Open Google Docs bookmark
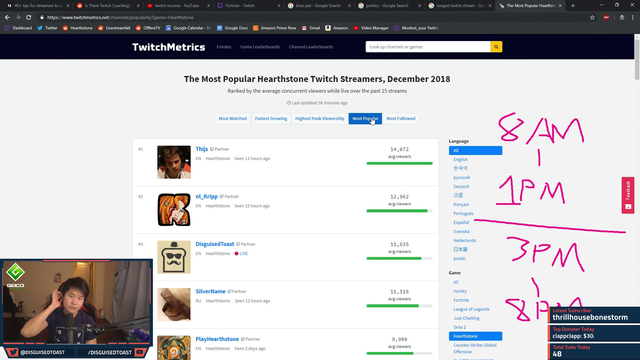This screenshot has width=640, height=360. (x=232, y=28)
